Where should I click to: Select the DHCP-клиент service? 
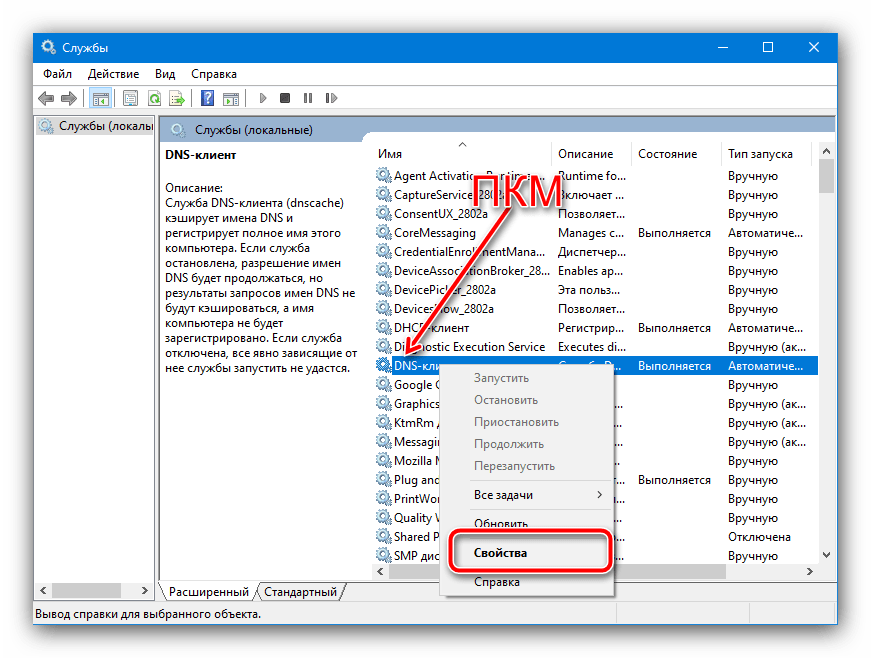[595, 328]
